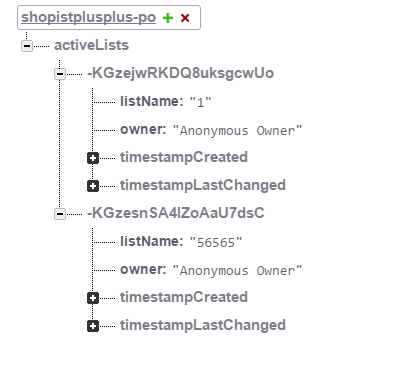Edit the listName value "56565"

[216, 242]
